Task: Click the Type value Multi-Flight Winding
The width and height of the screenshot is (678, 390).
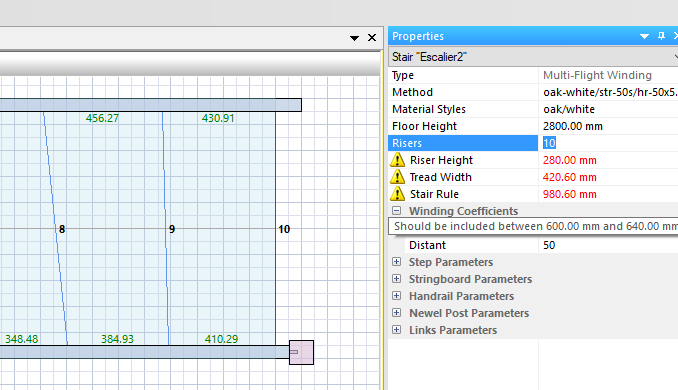Action: [597, 75]
